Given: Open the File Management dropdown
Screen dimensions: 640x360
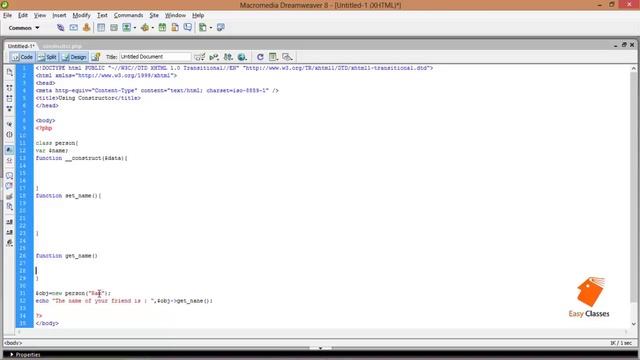Looking at the screenshot, I should click(x=228, y=57).
